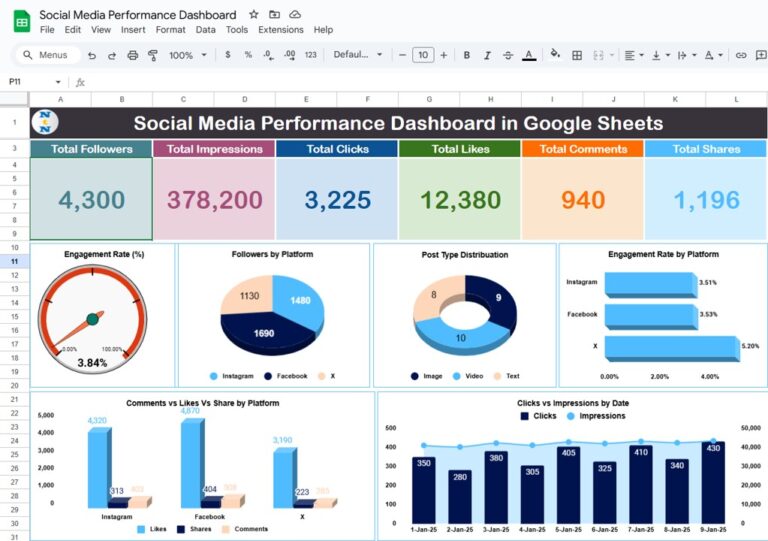
Task: Toggle bold formatting
Action: pos(467,55)
